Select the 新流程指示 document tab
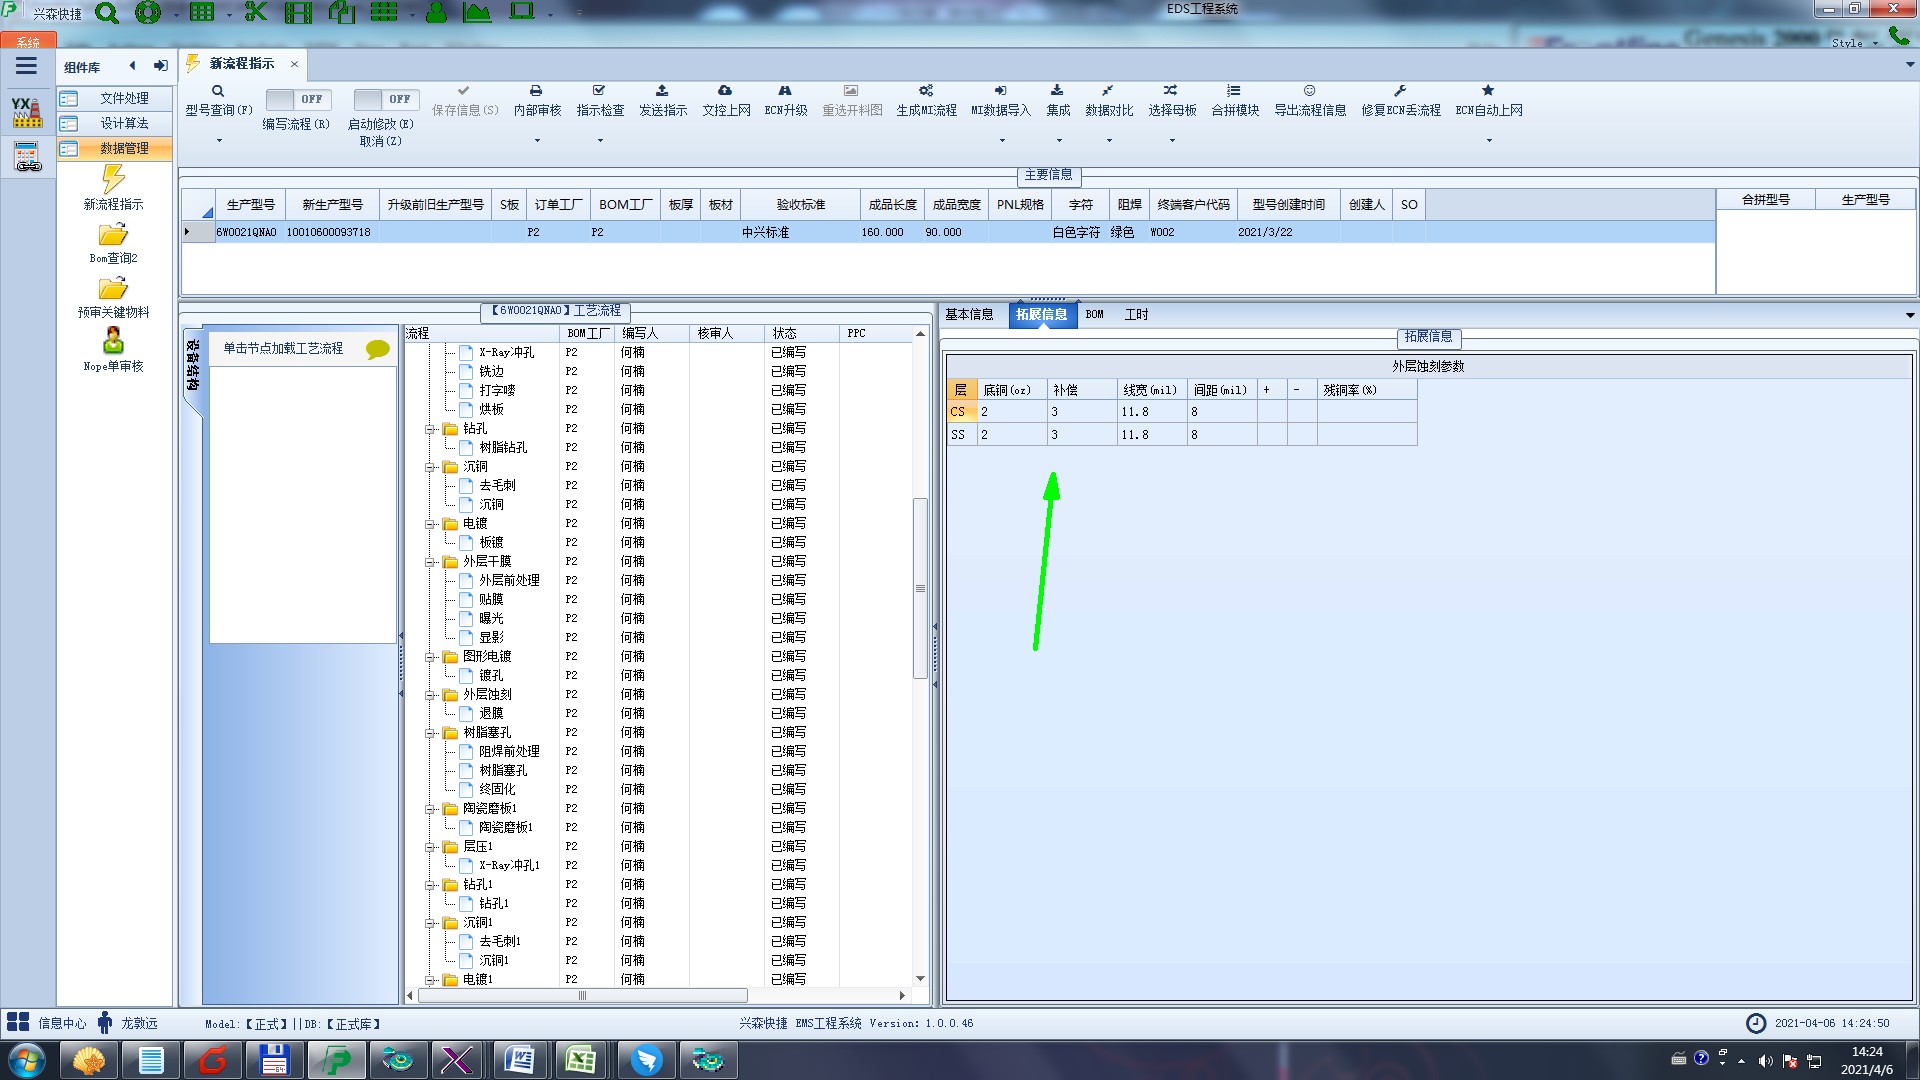 pos(241,64)
